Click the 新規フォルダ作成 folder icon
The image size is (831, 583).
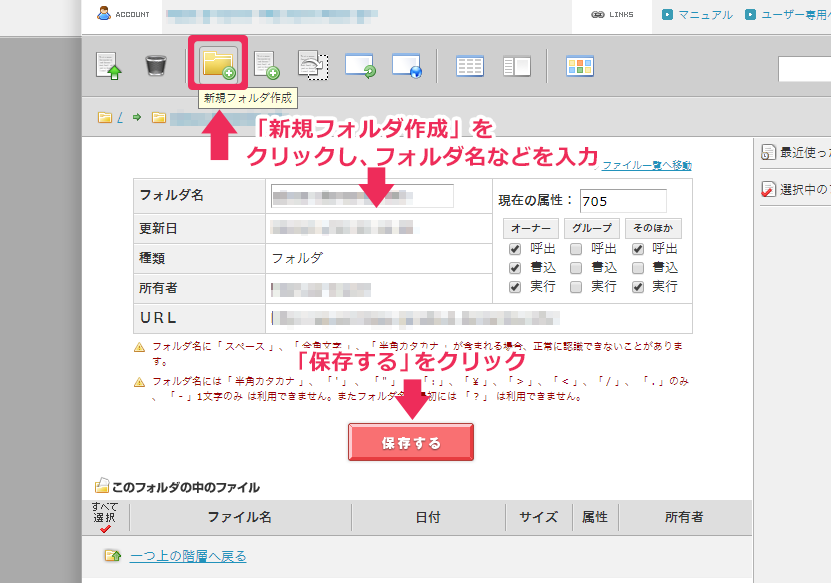click(218, 64)
